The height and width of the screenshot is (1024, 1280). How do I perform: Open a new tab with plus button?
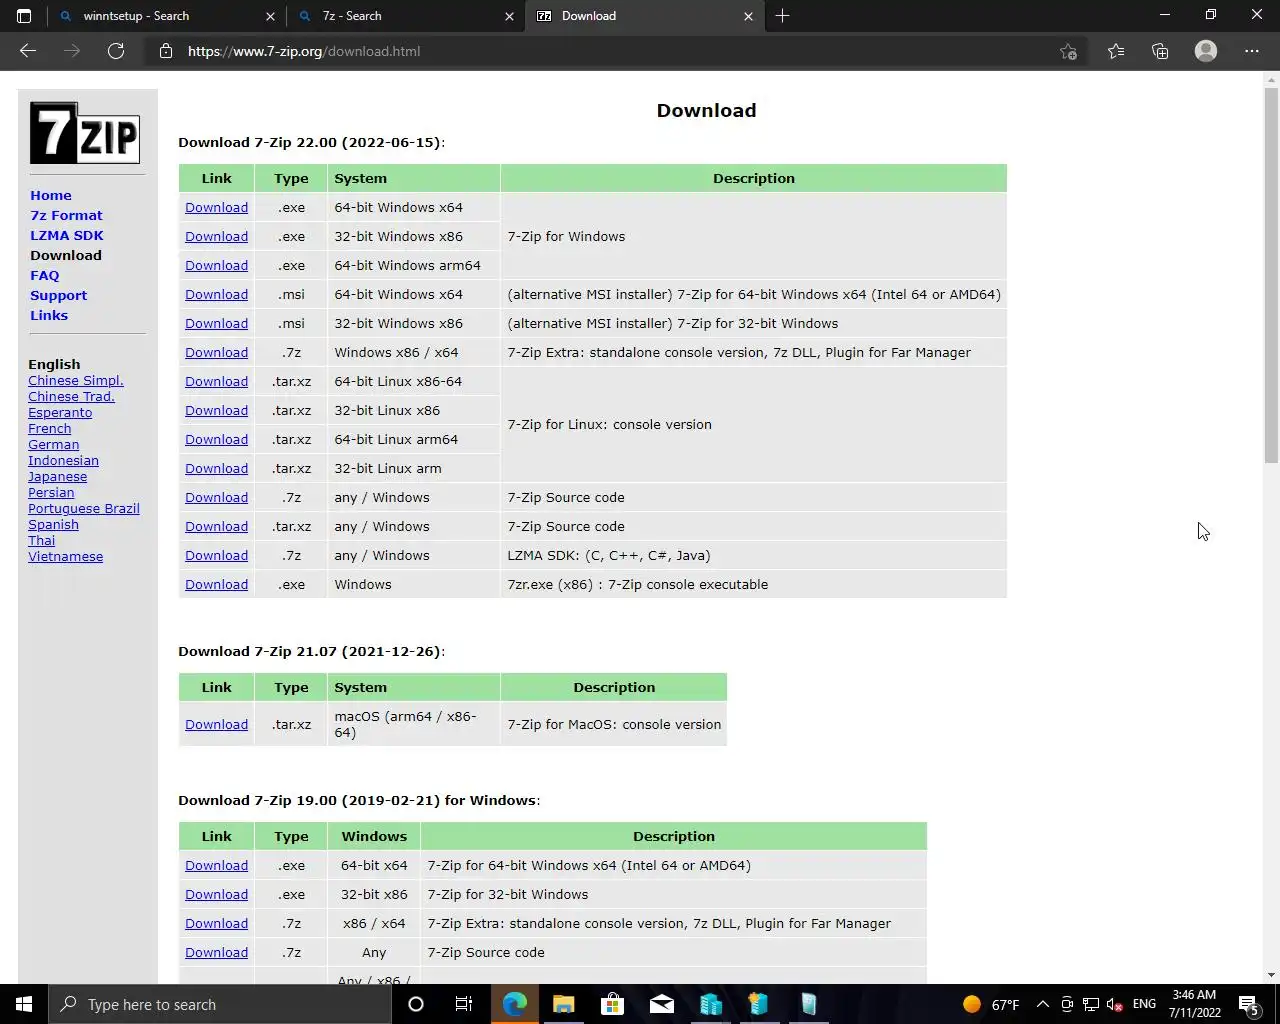(x=782, y=16)
